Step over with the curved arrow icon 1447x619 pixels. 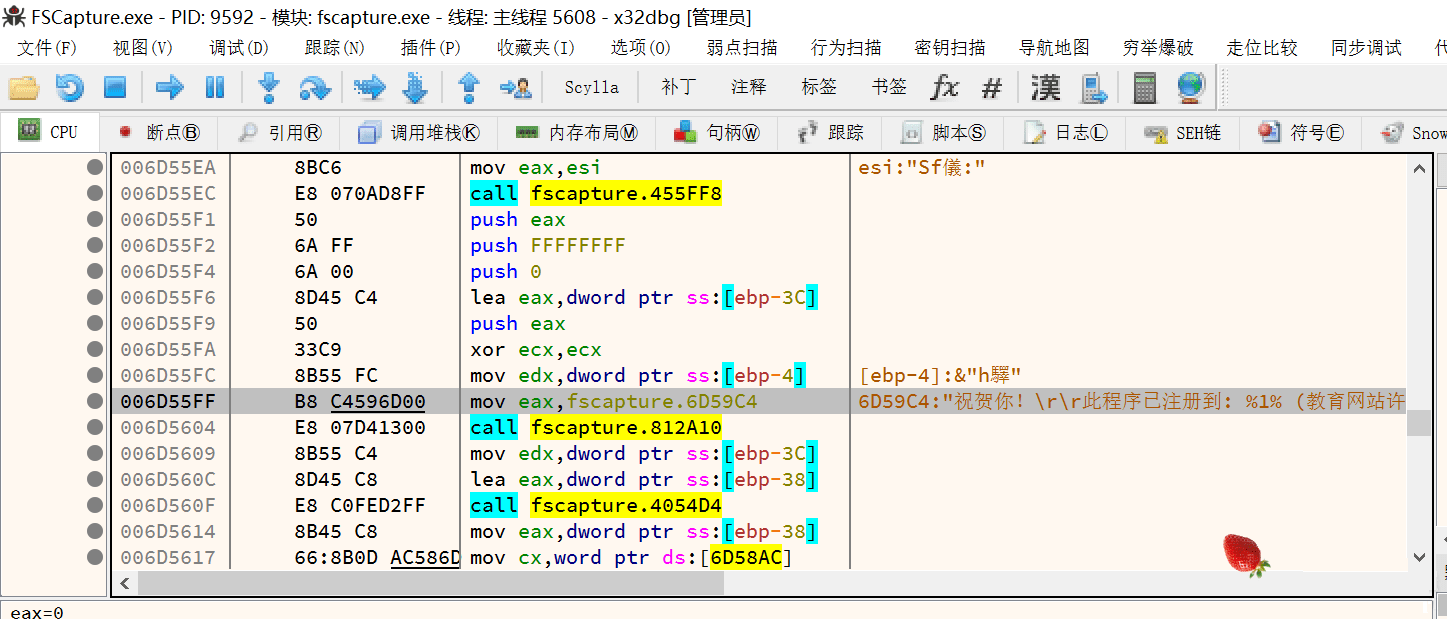point(315,88)
